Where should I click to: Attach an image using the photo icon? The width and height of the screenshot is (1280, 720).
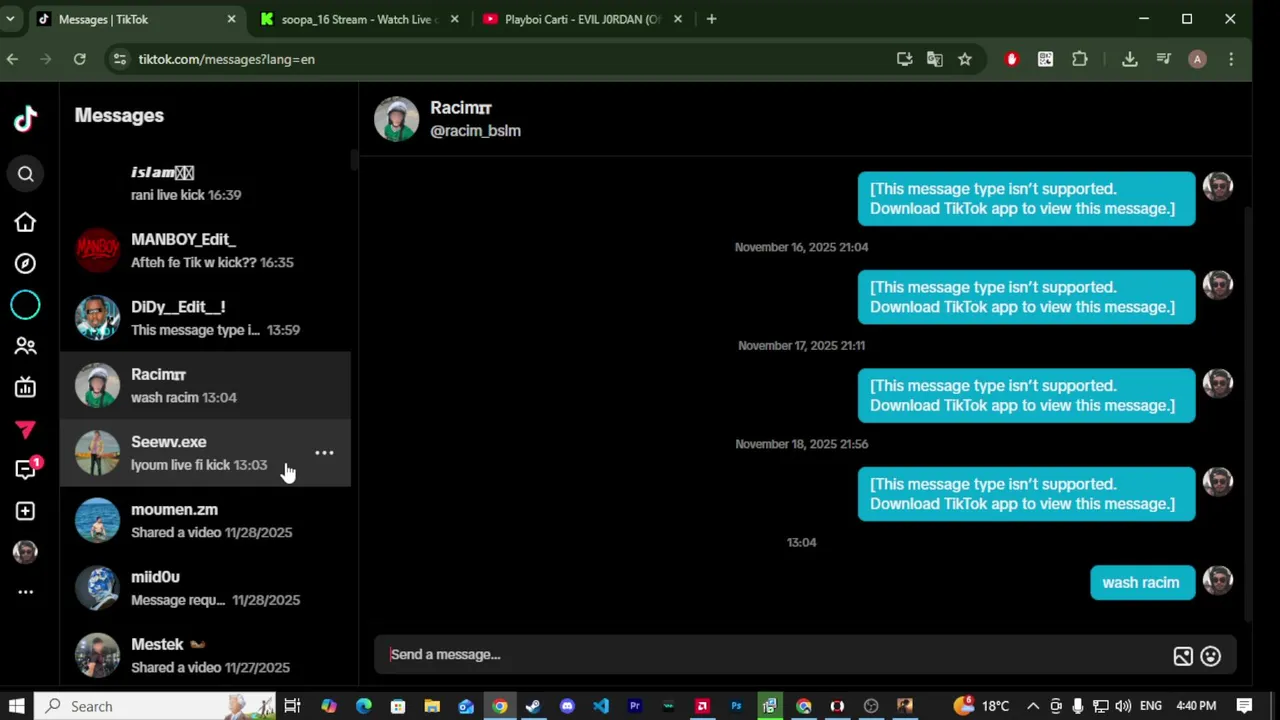(1183, 656)
